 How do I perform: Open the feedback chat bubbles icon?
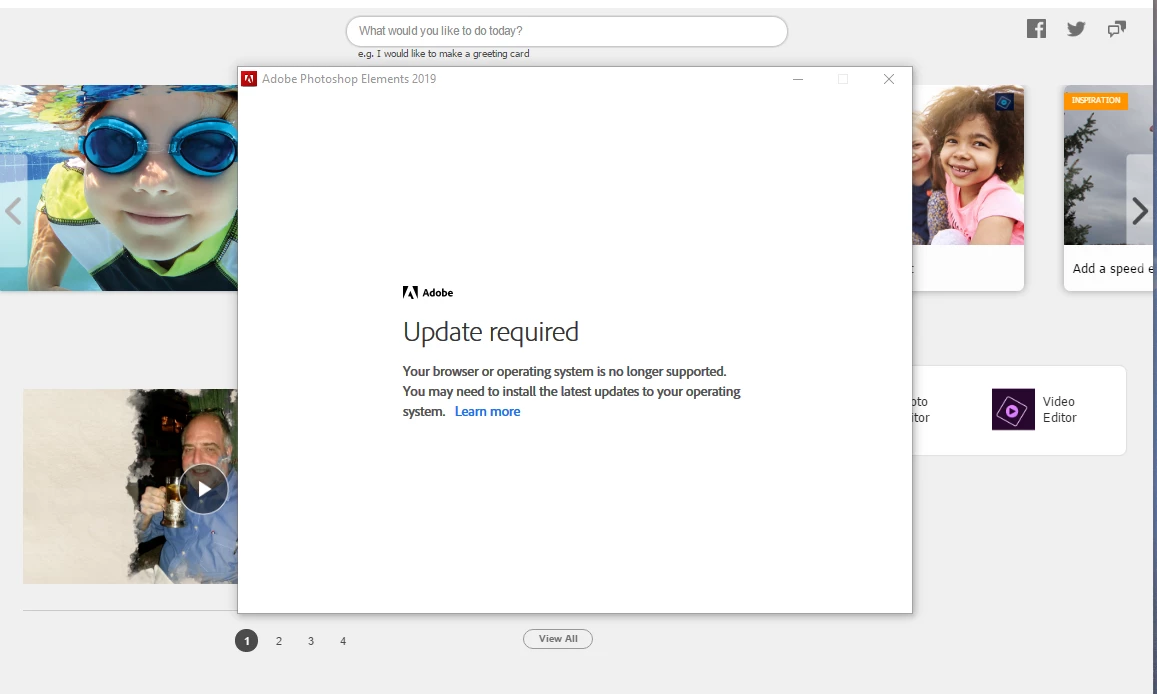pyautogui.click(x=1116, y=29)
